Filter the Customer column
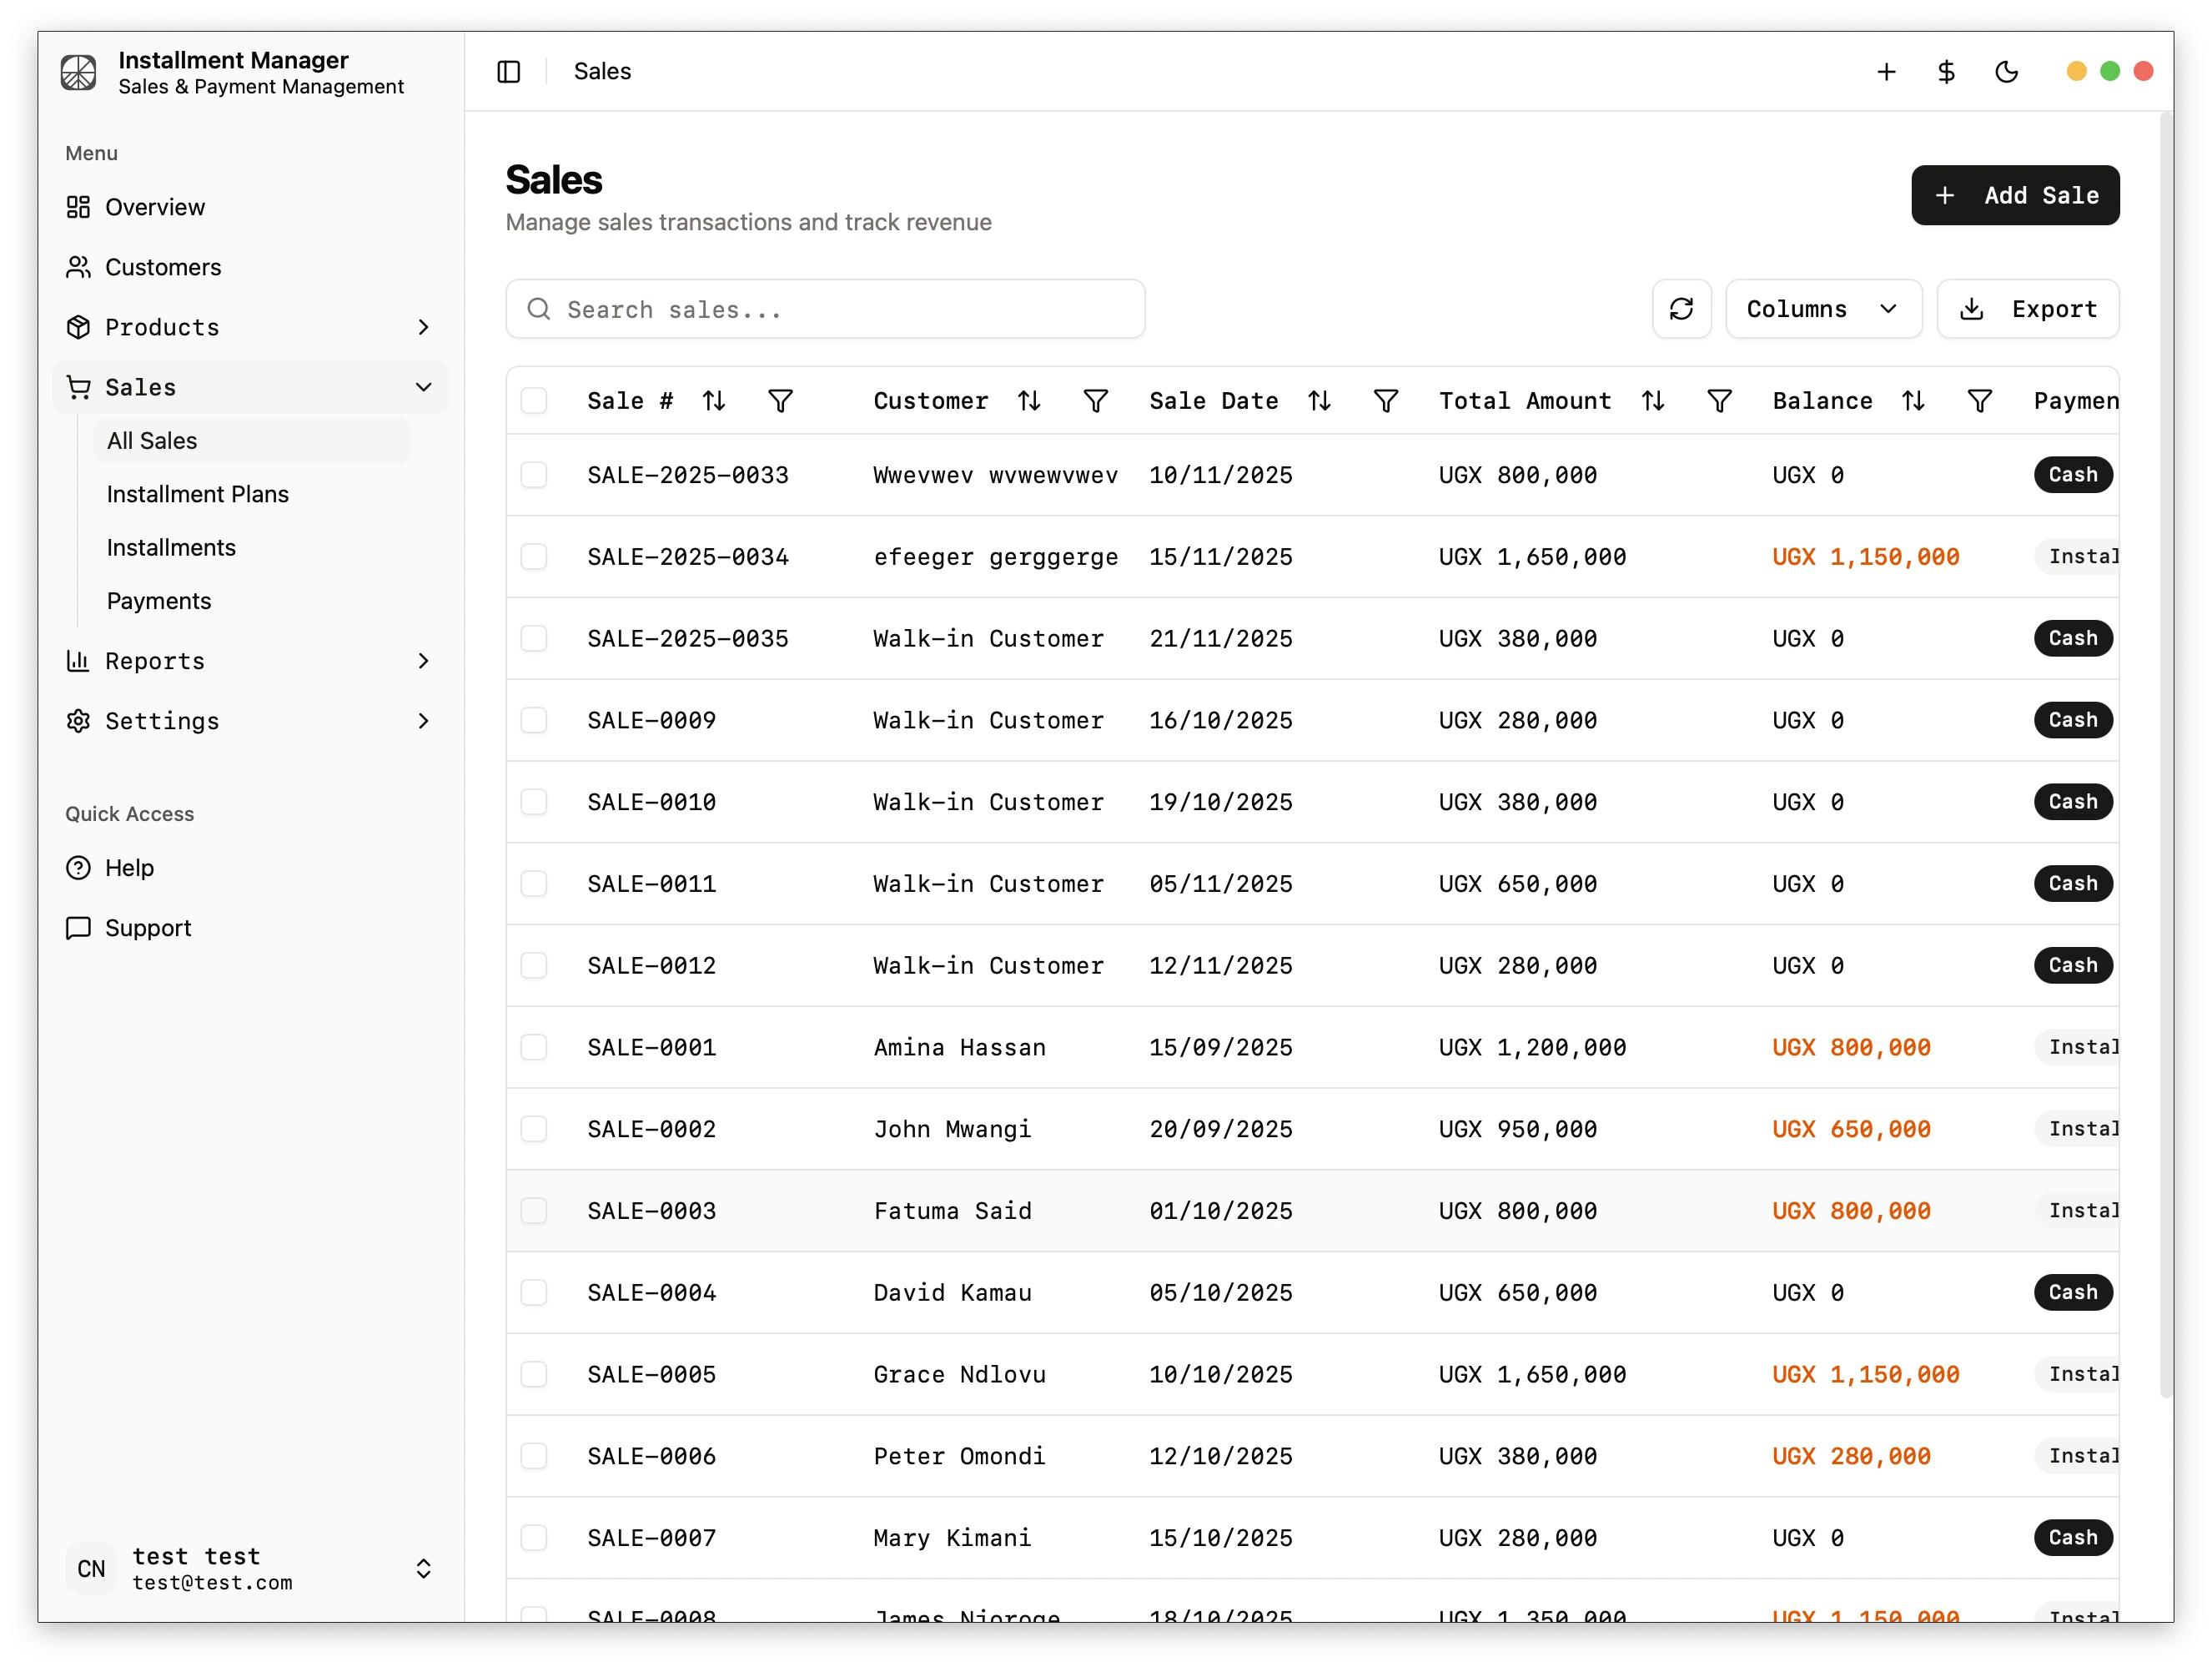This screenshot has width=2212, height=1667. click(1096, 400)
